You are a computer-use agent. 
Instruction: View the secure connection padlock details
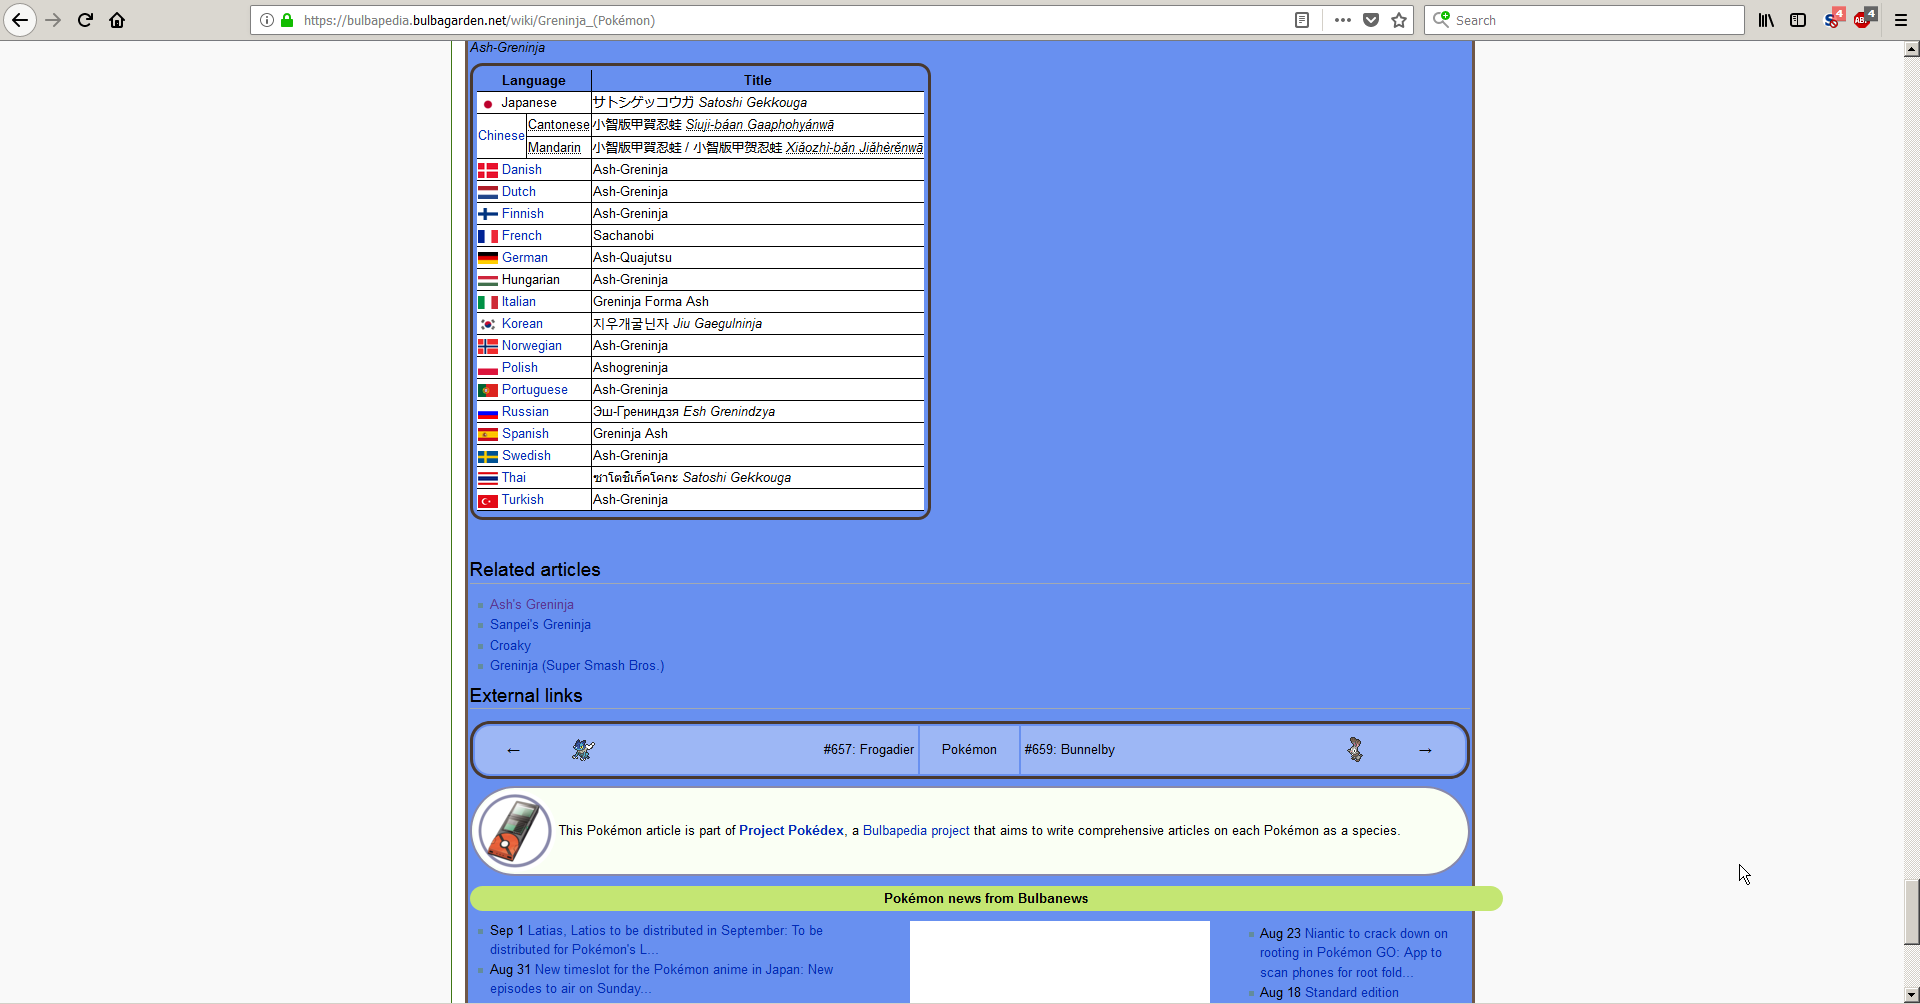pos(287,20)
